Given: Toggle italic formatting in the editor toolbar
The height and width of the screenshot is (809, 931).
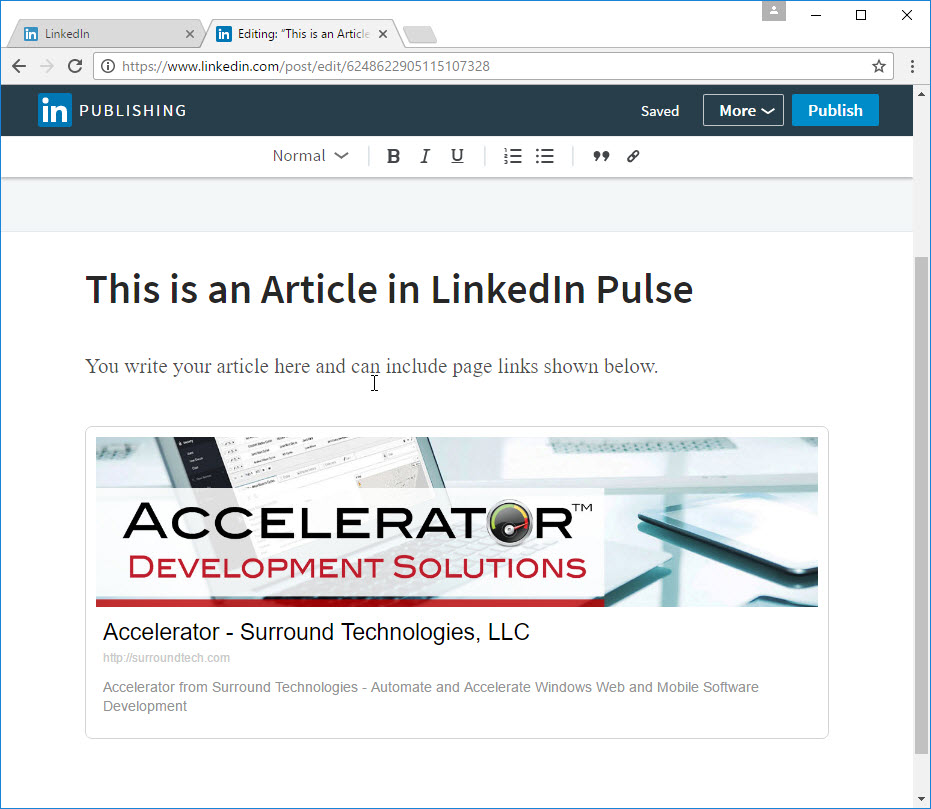Looking at the screenshot, I should pos(425,156).
